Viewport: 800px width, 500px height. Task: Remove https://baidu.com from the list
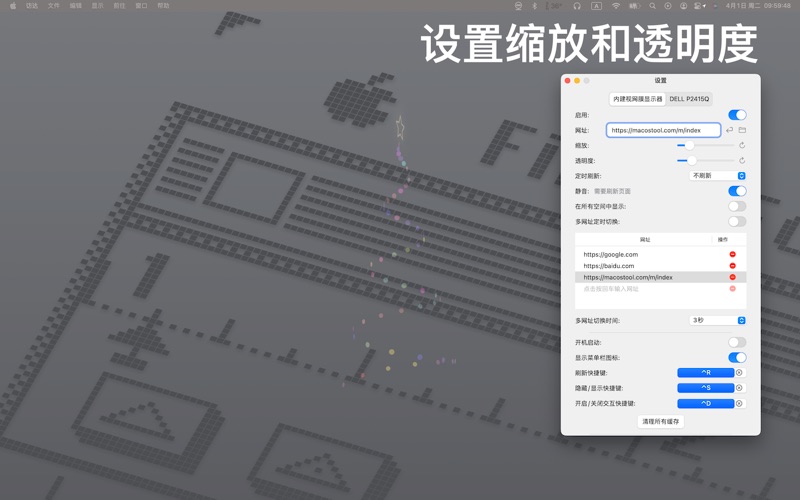[x=733, y=266]
